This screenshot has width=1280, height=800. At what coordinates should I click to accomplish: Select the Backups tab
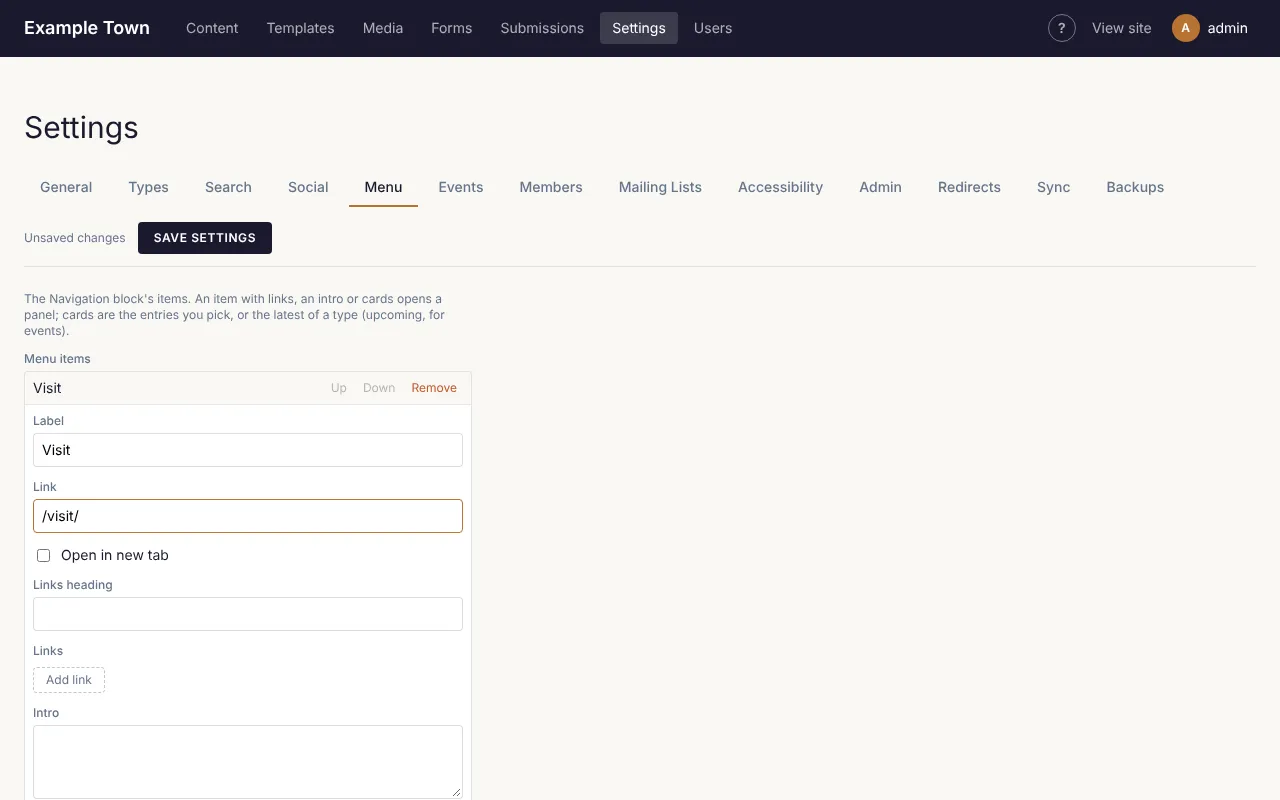pyautogui.click(x=1135, y=187)
